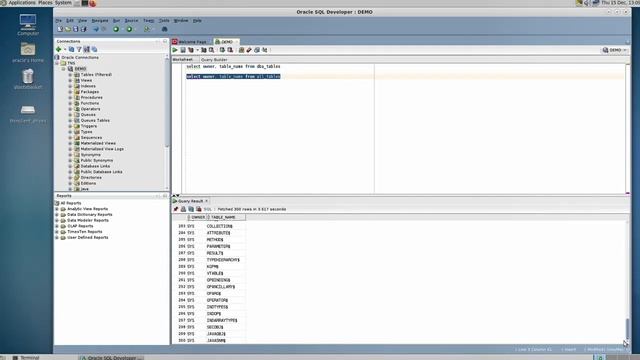Viewport: 640px width, 360px height.
Task: Sort by the OWNER column header
Action: (197, 217)
